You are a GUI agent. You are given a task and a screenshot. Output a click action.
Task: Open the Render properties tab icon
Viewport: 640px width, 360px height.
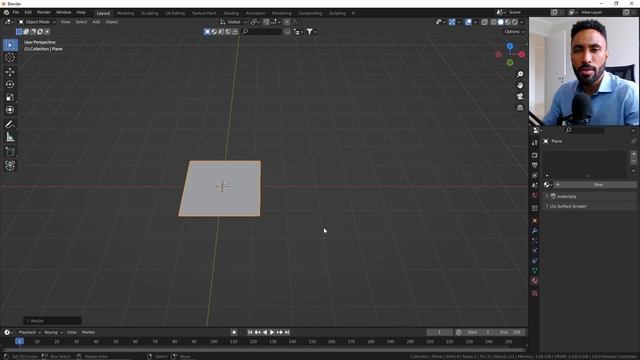pos(535,156)
